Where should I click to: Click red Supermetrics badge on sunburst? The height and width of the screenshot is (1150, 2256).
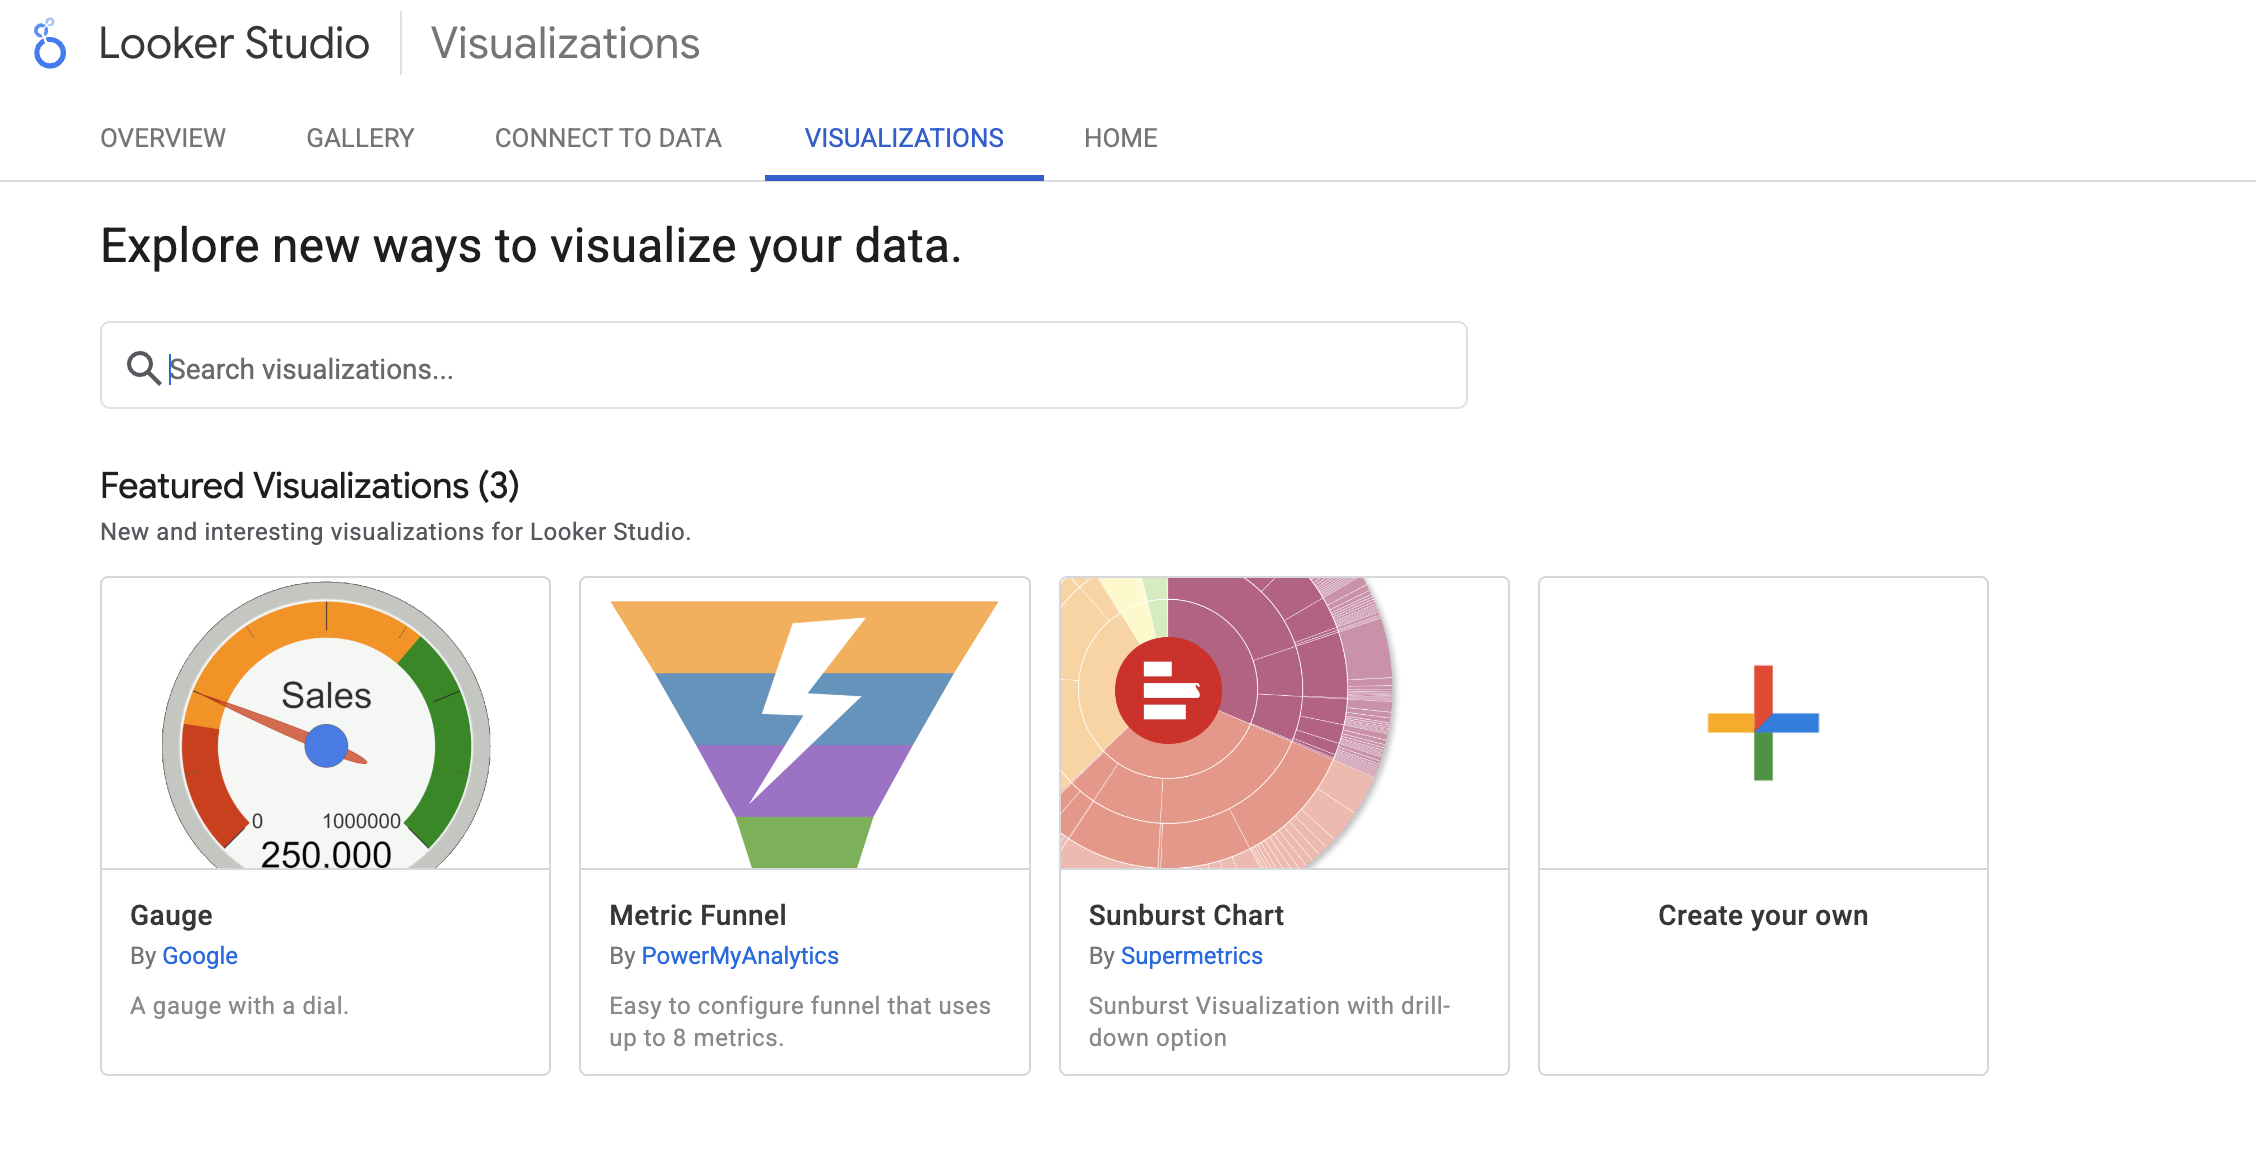click(1168, 690)
